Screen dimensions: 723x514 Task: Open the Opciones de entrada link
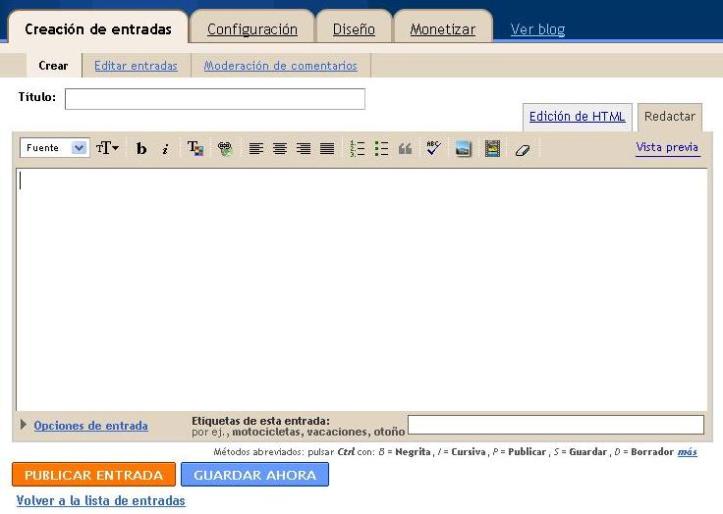(x=91, y=425)
